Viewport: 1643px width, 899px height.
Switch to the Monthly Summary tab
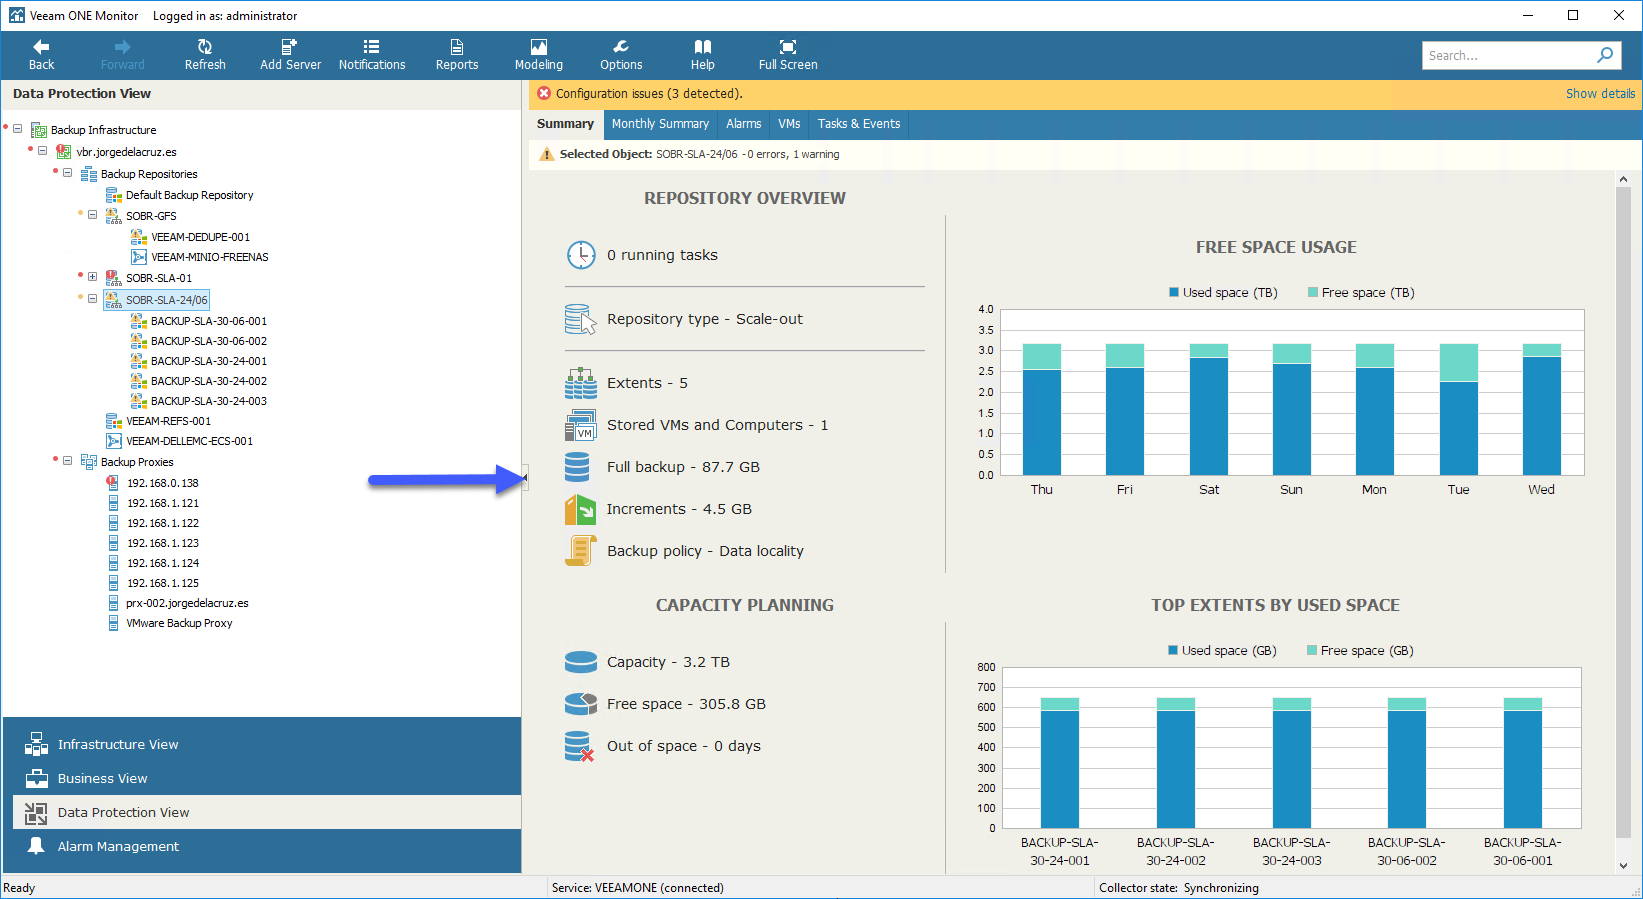click(x=660, y=124)
